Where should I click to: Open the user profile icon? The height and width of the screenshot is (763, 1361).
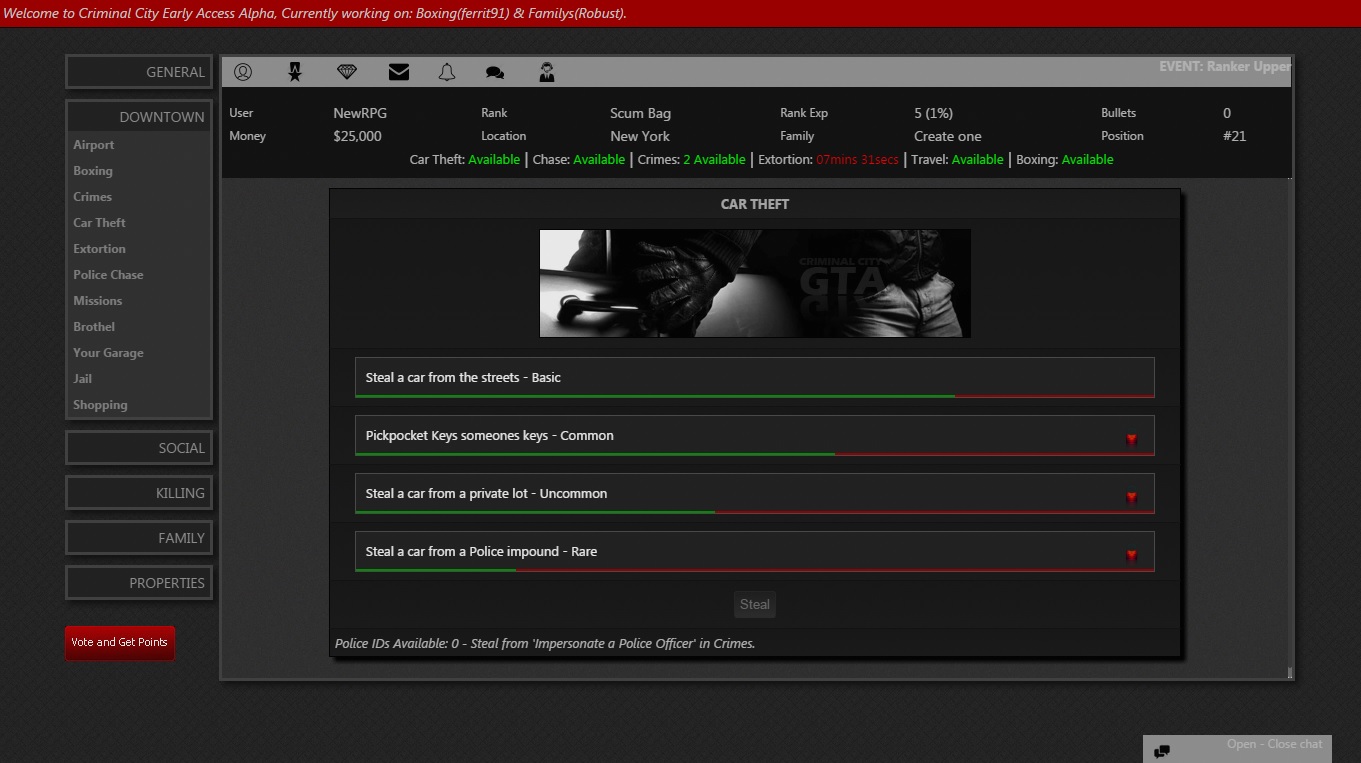(x=243, y=72)
